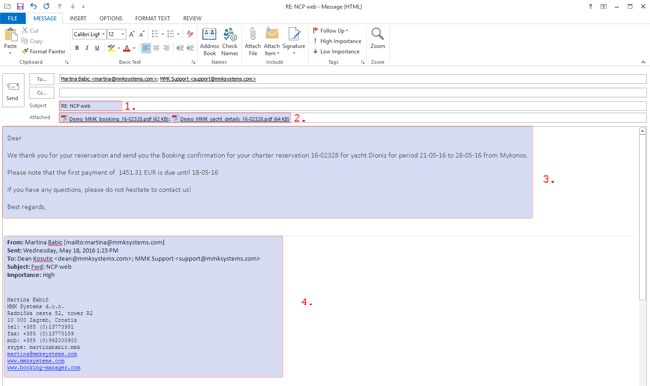The image size is (650, 386).
Task: Cut the selected text
Action: tap(30, 30)
